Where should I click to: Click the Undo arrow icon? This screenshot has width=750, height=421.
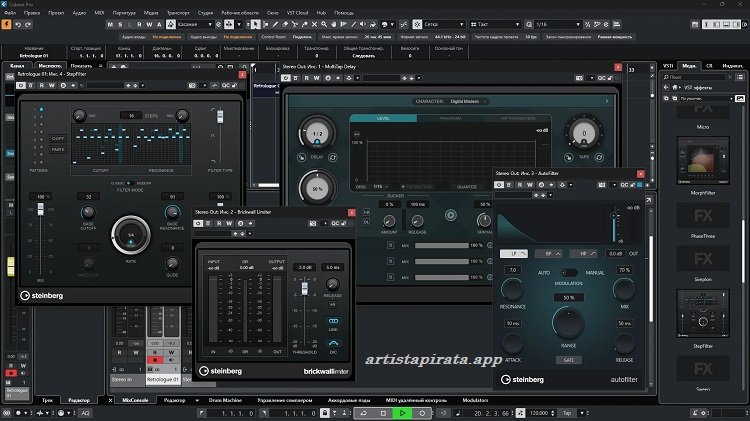tap(18, 24)
